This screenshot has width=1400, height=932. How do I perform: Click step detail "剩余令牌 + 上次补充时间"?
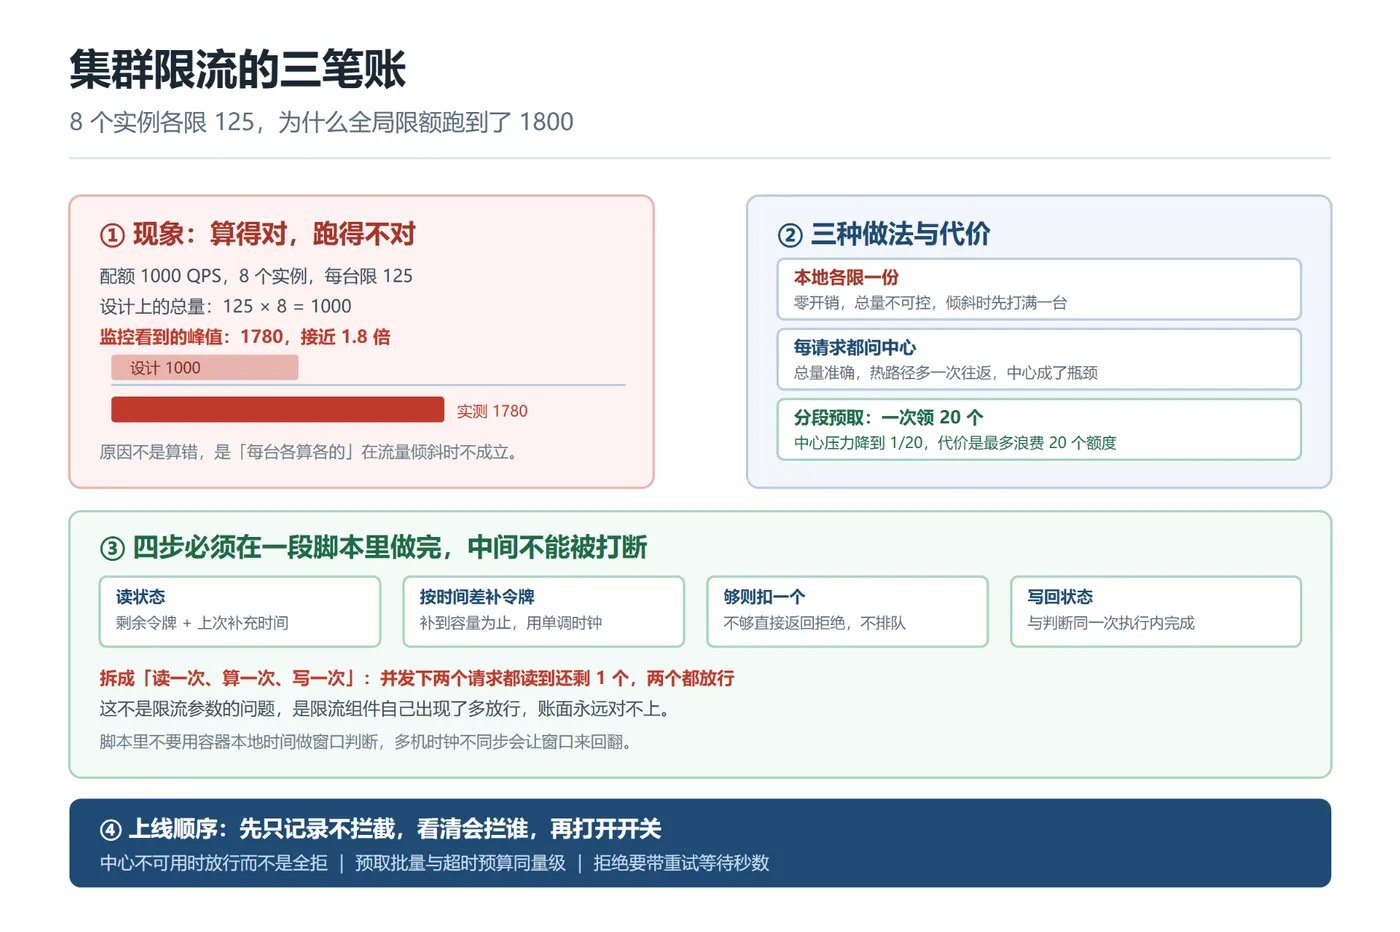point(202,623)
